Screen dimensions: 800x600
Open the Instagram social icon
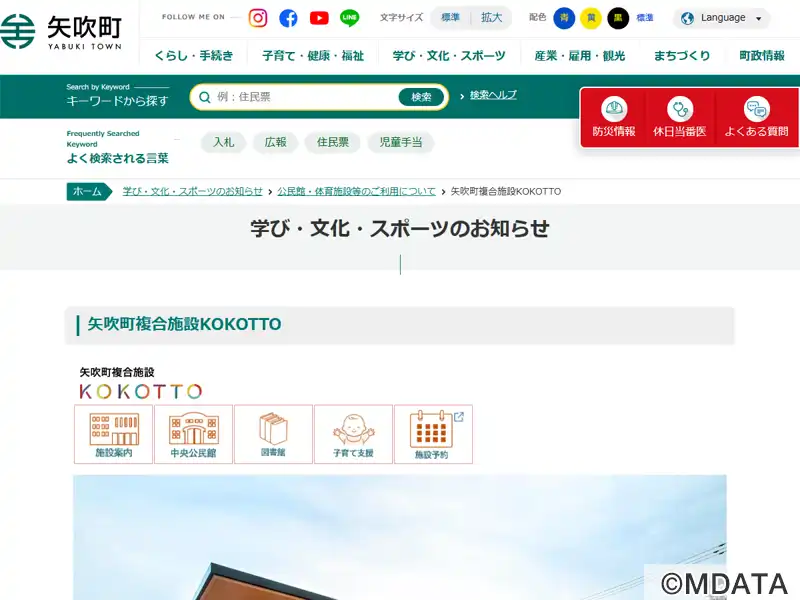(x=258, y=18)
